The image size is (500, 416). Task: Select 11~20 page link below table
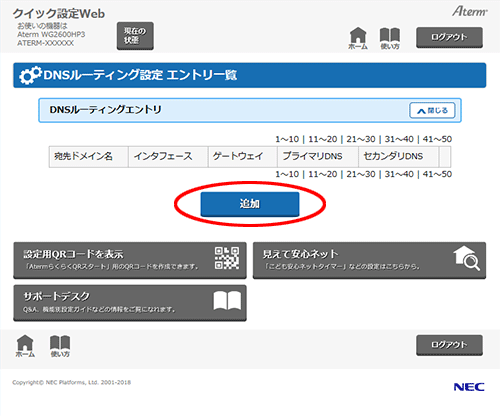(x=323, y=174)
